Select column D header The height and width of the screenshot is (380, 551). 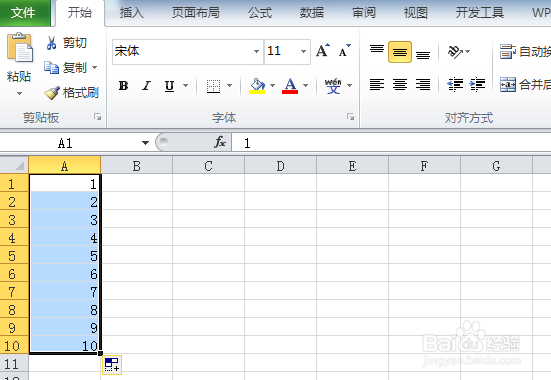[x=280, y=166]
